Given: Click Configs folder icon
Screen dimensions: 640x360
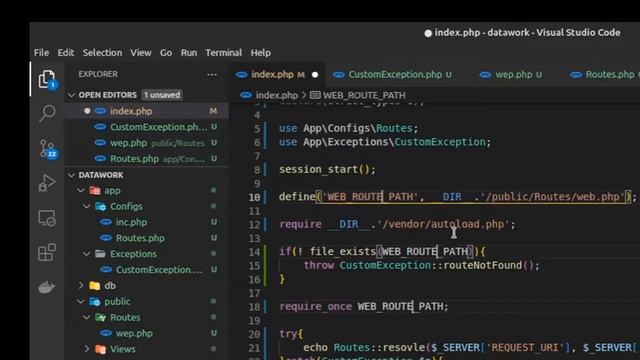Looking at the screenshot, I should pos(100,207).
